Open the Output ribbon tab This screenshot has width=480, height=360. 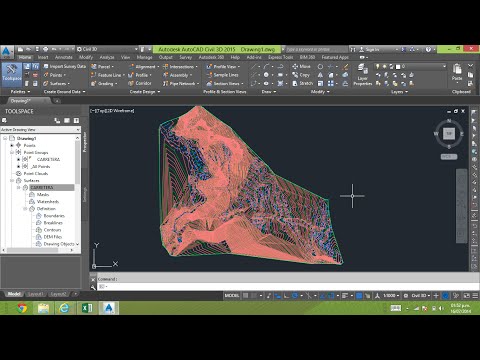click(165, 57)
